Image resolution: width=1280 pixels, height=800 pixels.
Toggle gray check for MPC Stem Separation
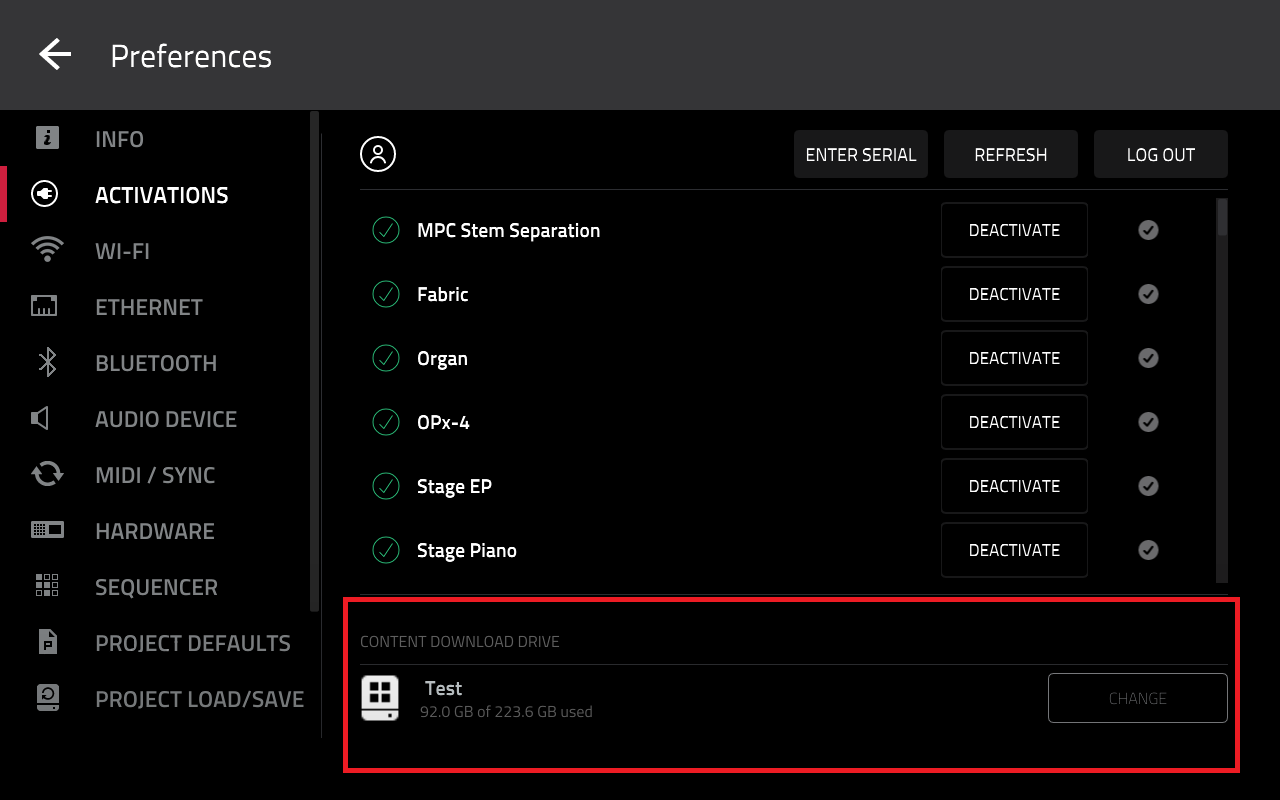coord(1148,230)
